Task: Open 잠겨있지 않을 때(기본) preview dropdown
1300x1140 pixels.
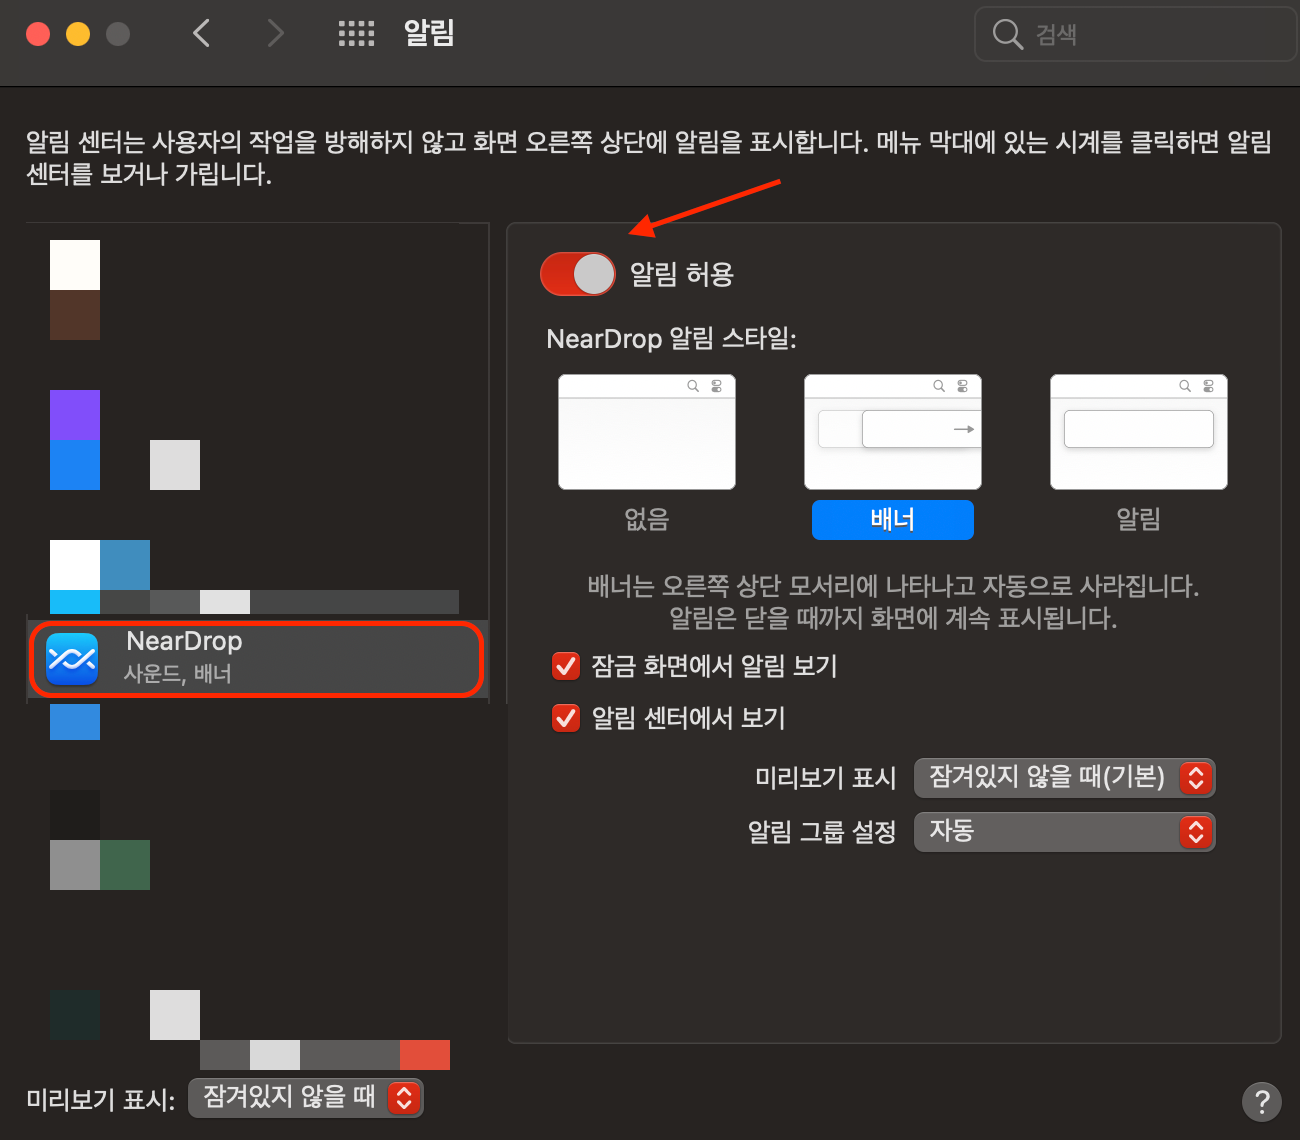Action: click(1065, 778)
